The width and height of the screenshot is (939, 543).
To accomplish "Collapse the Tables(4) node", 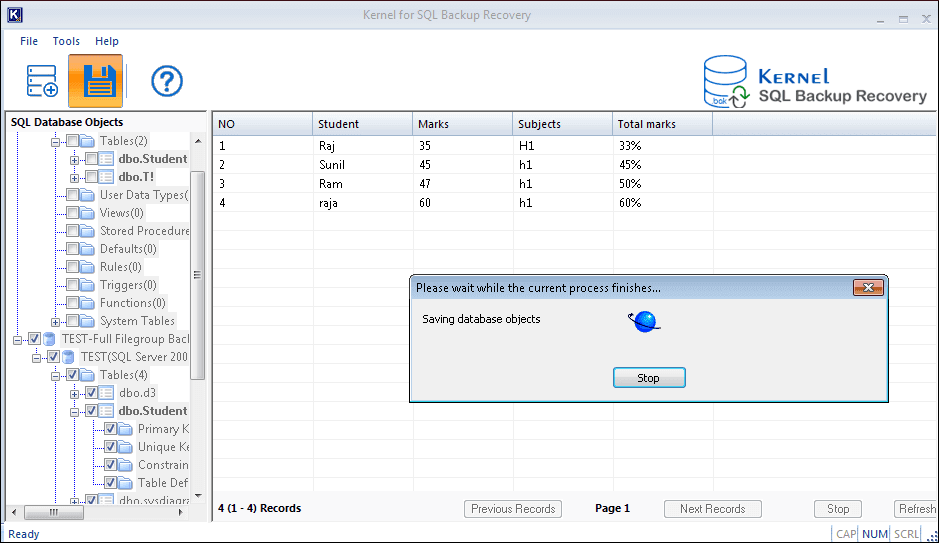I will tap(55, 376).
